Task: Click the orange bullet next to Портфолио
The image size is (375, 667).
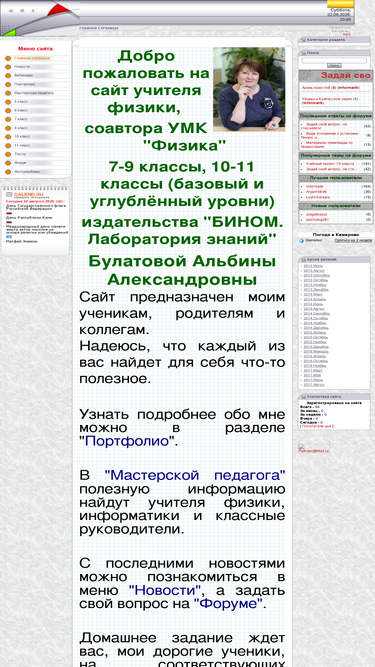Action: coord(8,84)
